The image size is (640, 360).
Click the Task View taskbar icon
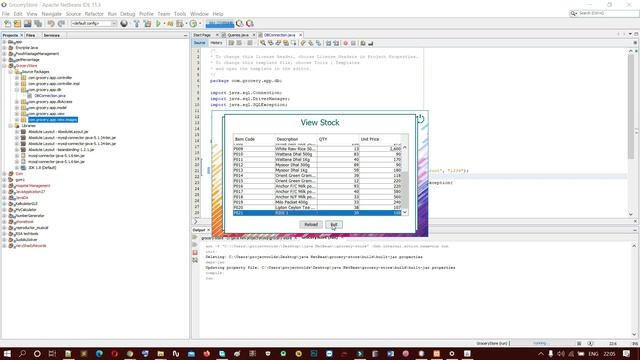(52, 353)
